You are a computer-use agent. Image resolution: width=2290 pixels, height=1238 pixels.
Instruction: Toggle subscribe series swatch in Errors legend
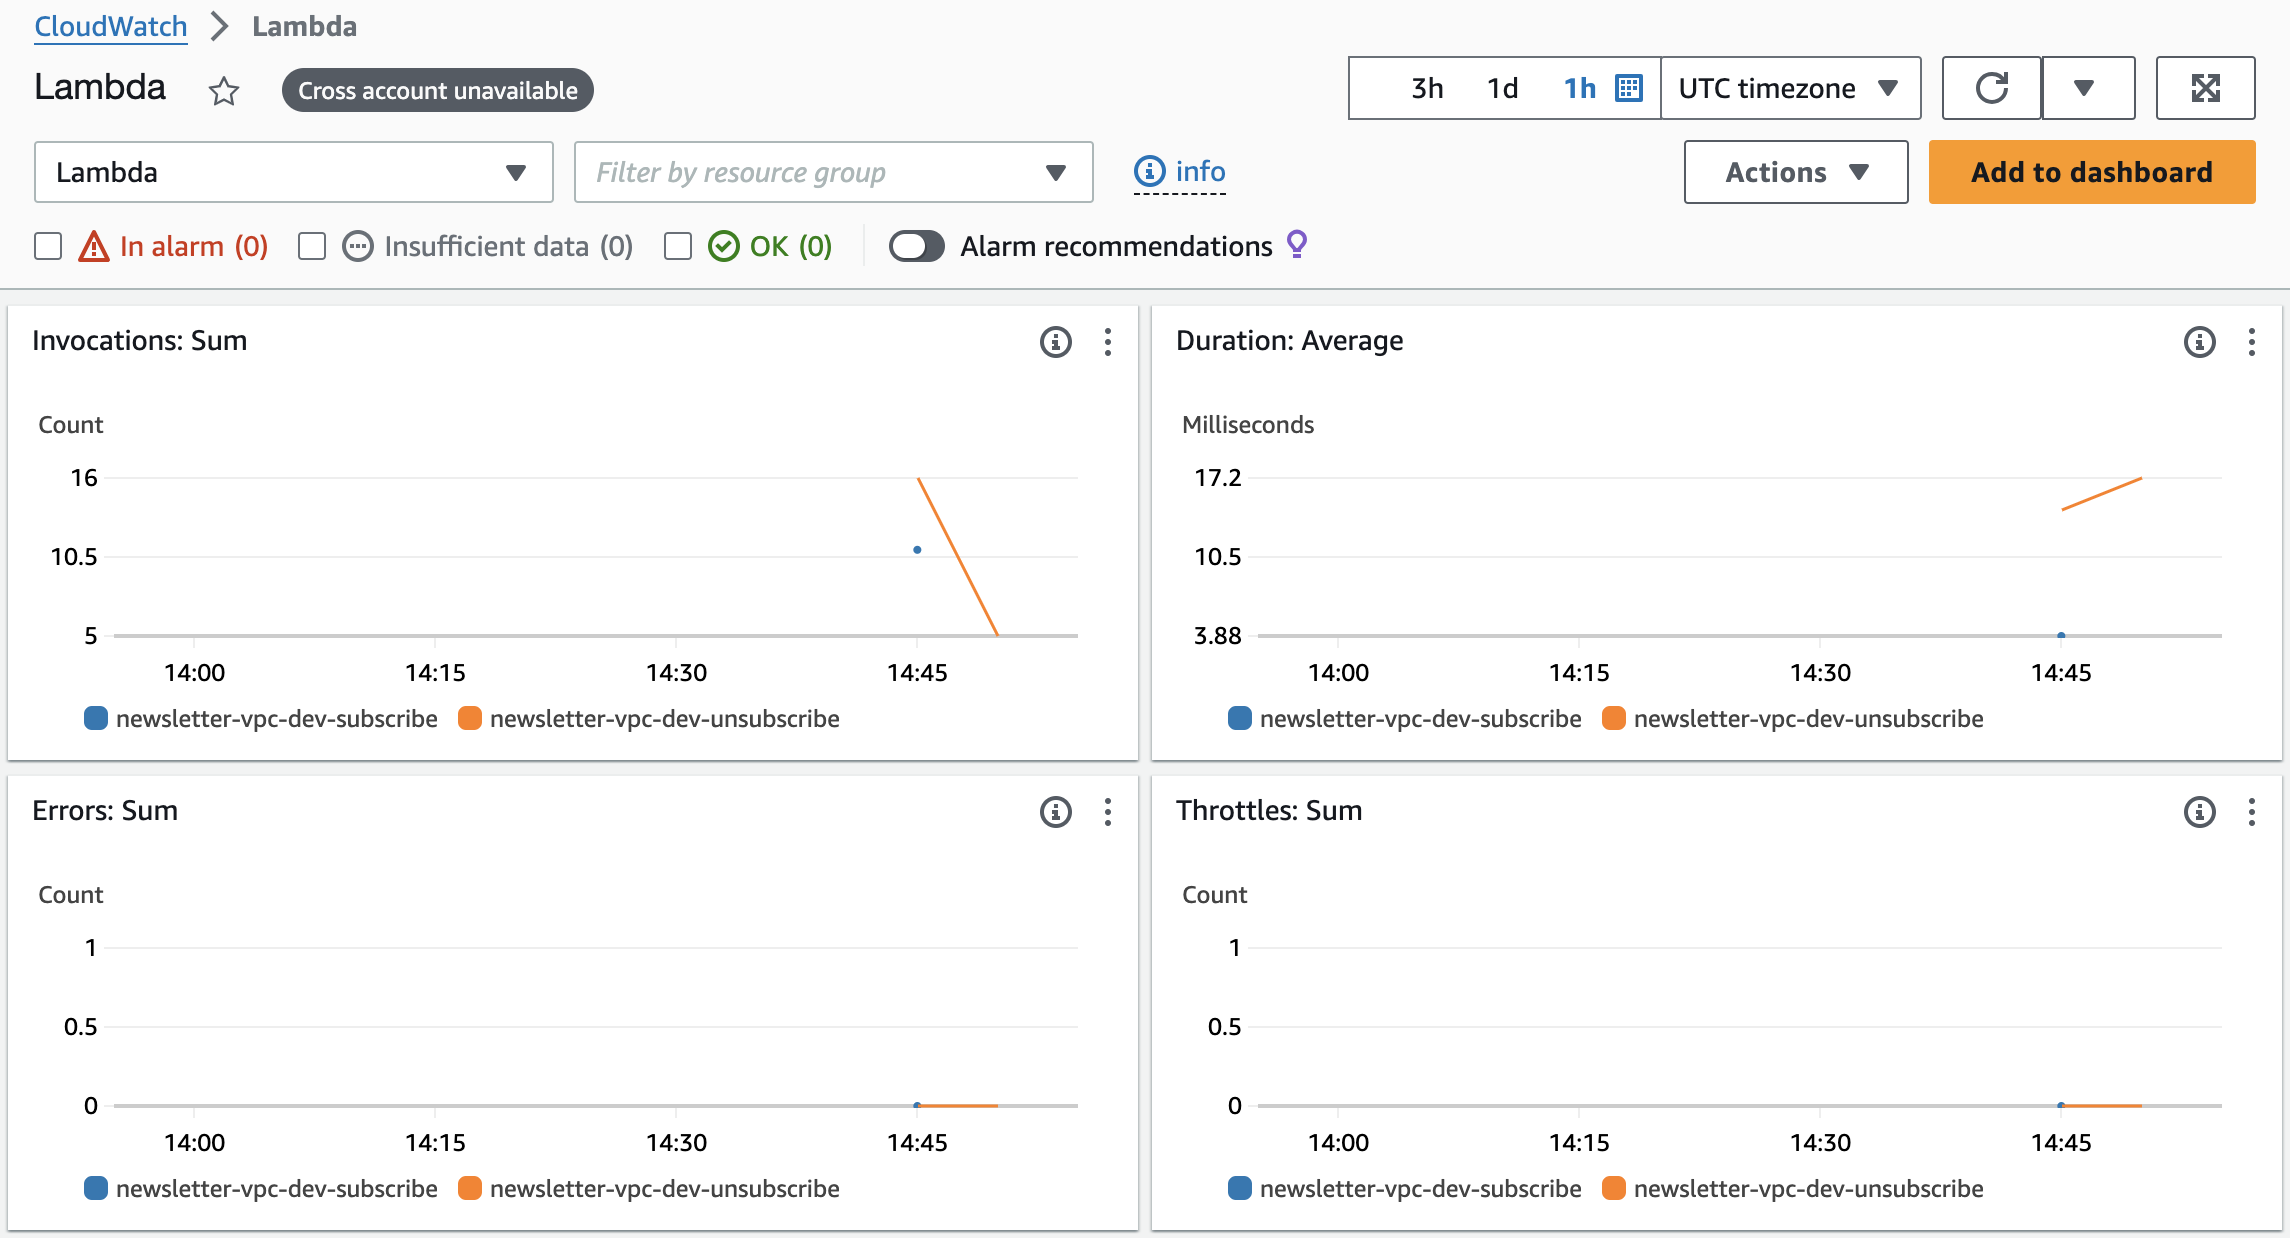(96, 1188)
